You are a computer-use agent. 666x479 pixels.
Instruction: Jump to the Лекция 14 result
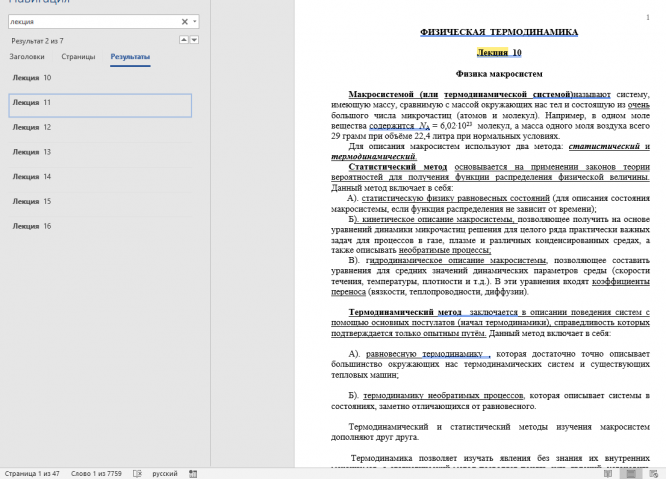point(100,177)
